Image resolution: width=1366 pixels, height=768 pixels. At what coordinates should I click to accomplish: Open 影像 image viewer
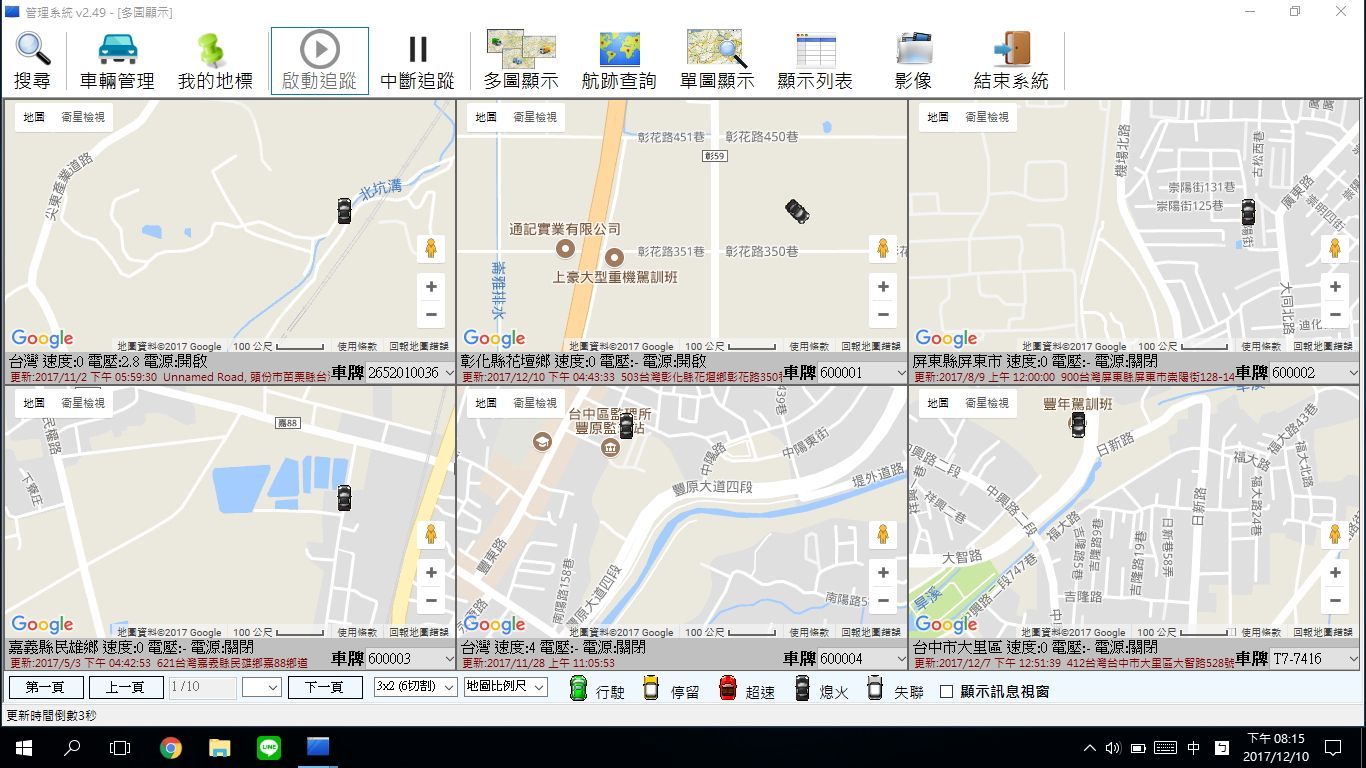914,60
